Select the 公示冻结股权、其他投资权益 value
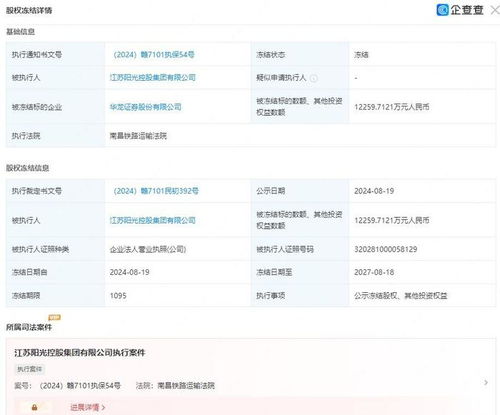The image size is (500, 415). pyautogui.click(x=401, y=296)
